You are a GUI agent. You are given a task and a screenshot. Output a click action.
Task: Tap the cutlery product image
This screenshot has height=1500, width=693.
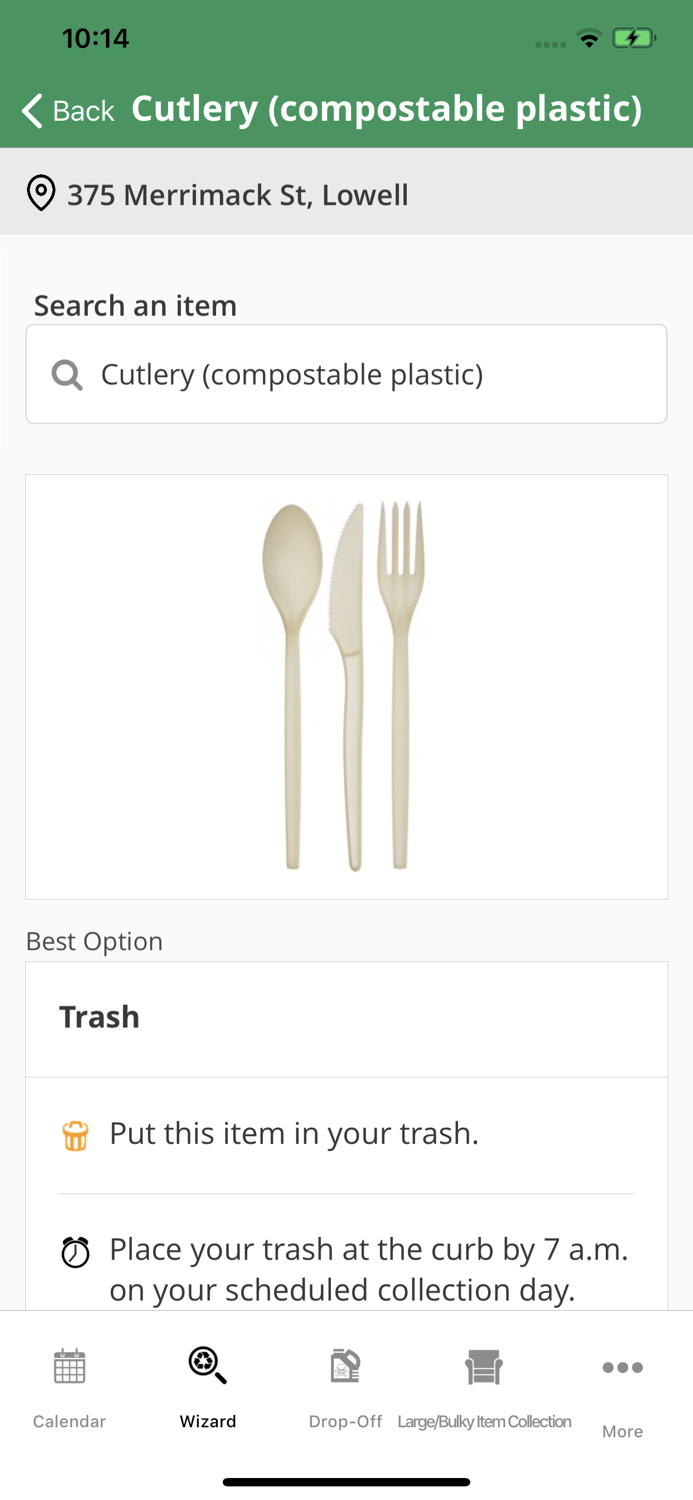coord(346,686)
